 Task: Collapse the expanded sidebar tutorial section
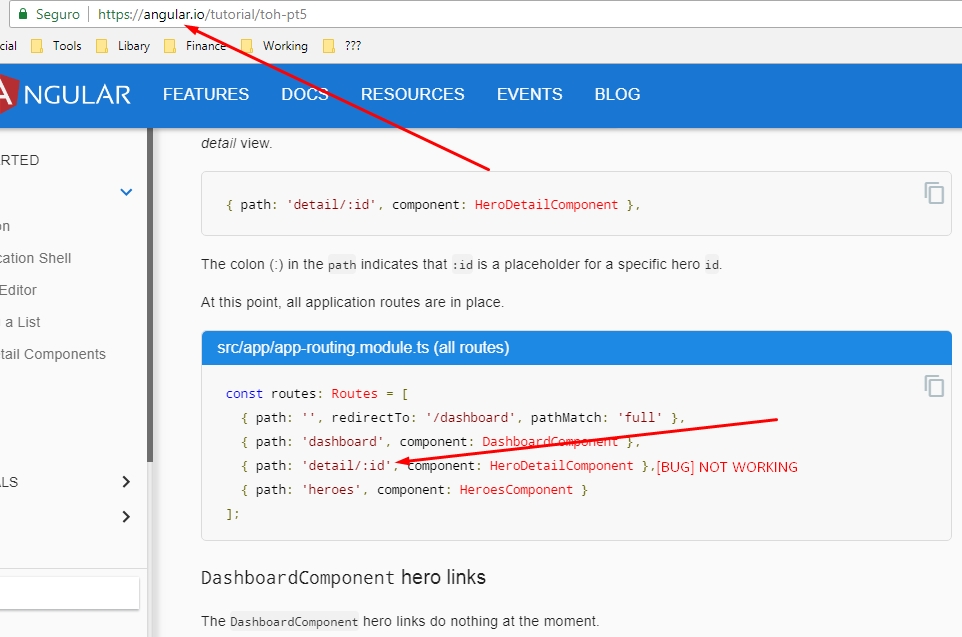pyautogui.click(x=125, y=191)
